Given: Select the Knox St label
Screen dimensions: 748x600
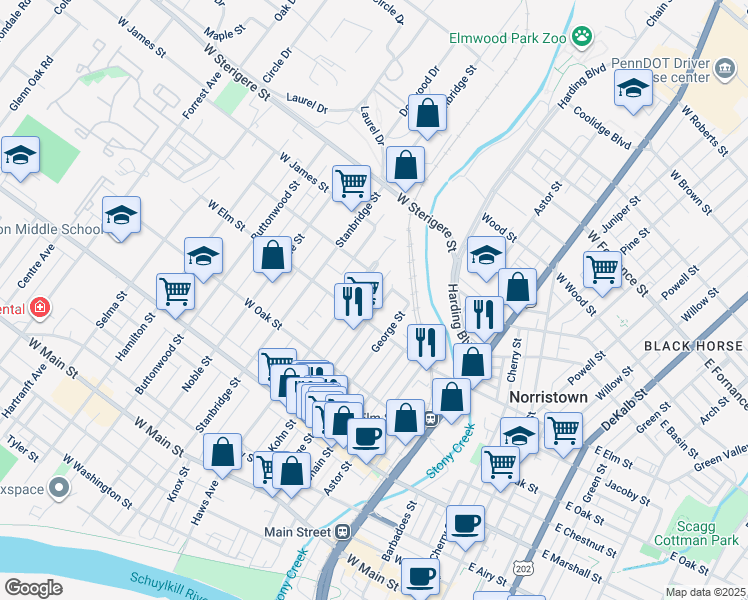Looking at the screenshot, I should click(x=178, y=484).
